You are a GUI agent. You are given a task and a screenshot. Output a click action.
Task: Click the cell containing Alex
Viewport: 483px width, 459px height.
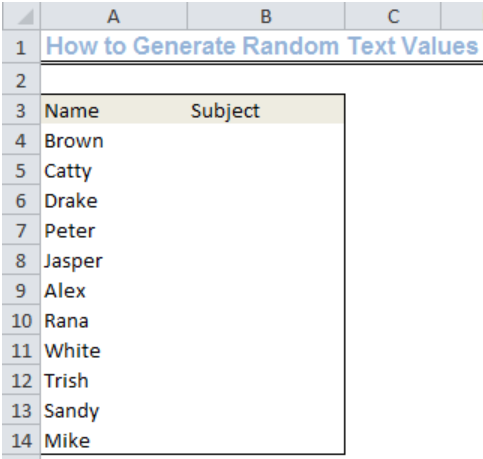(x=114, y=290)
